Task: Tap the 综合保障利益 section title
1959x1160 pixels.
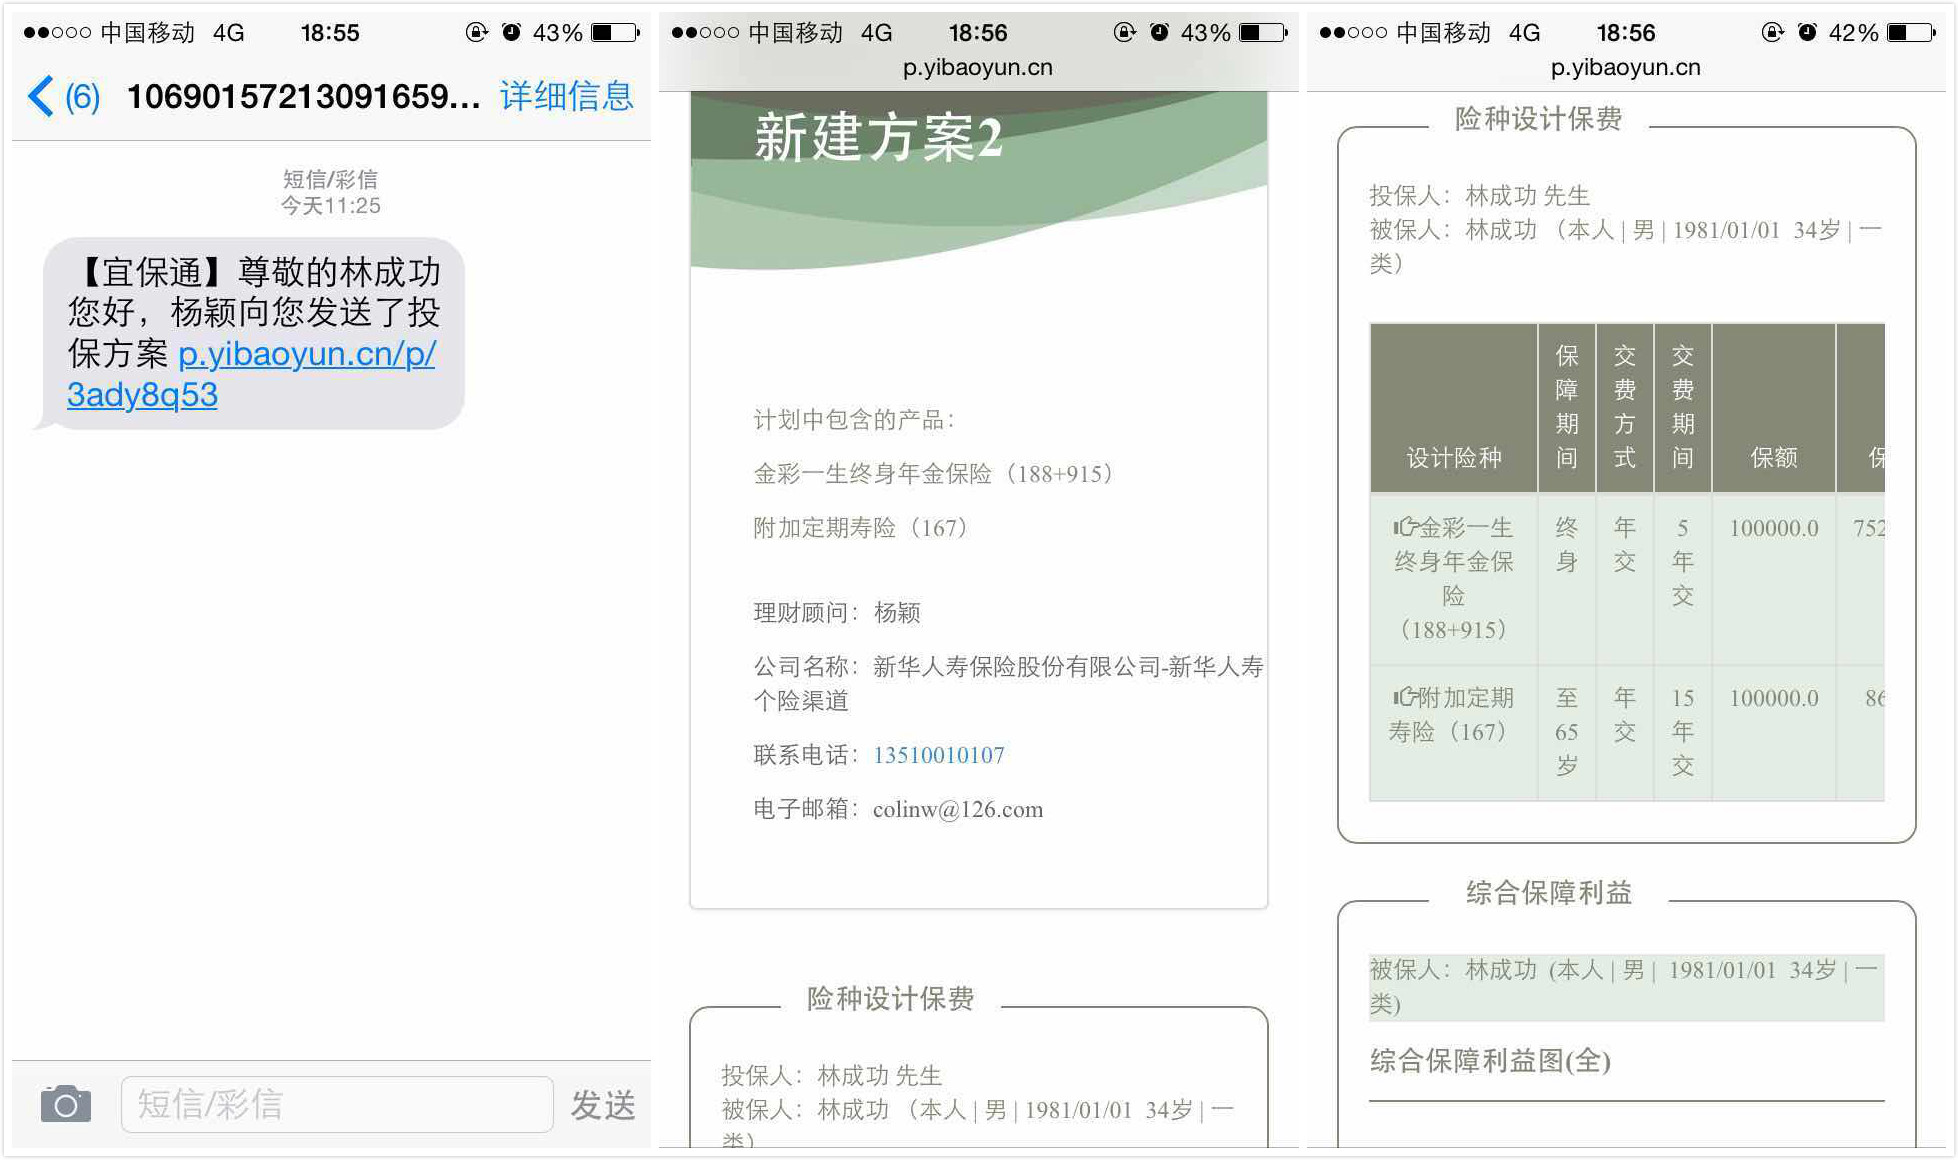Action: pyautogui.click(x=1548, y=892)
